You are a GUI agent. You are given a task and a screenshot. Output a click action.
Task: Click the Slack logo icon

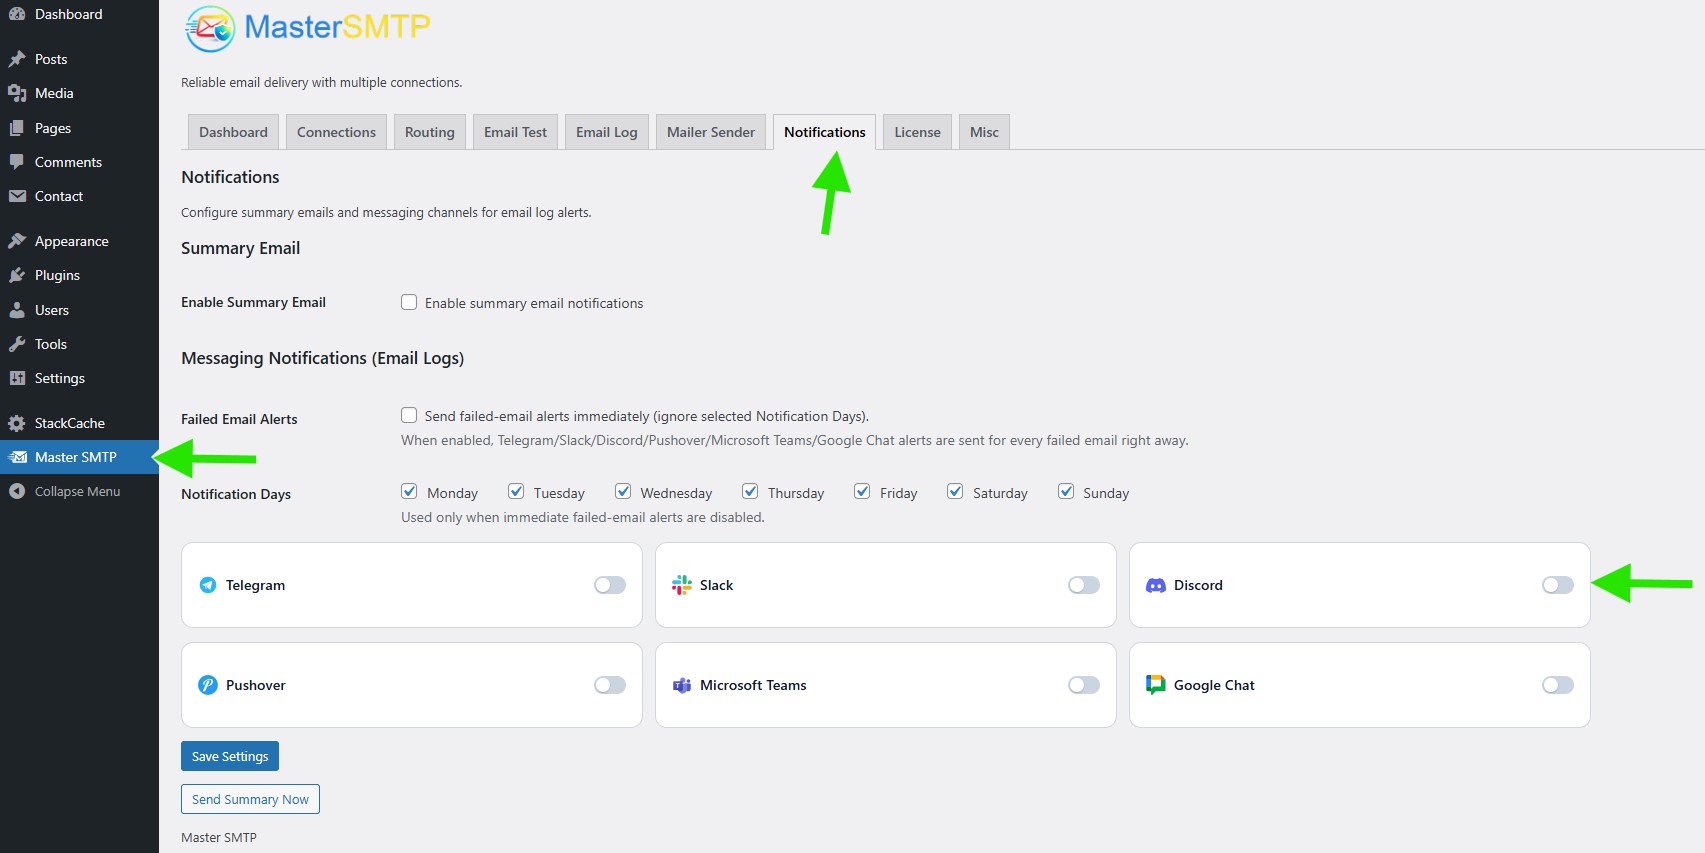coord(682,585)
